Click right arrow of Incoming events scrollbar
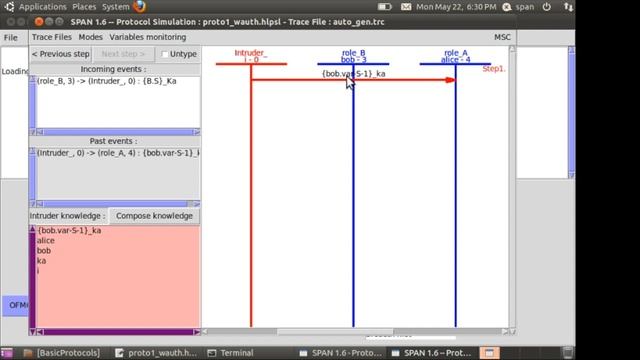 pos(196,132)
